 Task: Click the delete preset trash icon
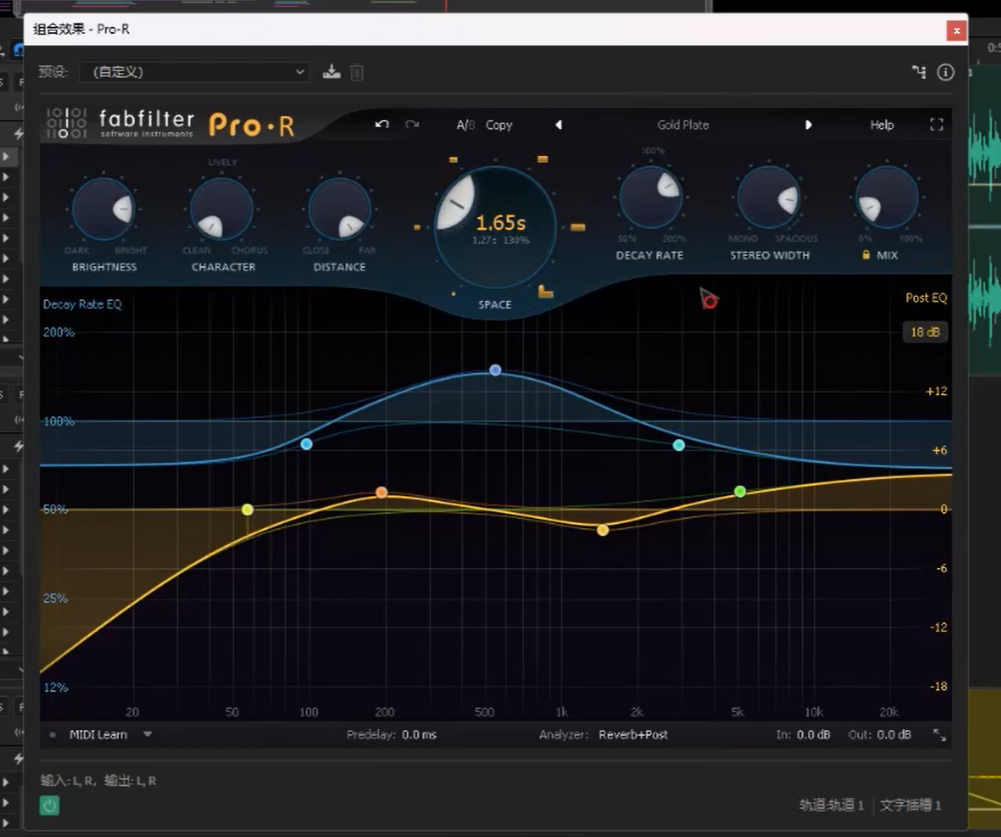[357, 72]
